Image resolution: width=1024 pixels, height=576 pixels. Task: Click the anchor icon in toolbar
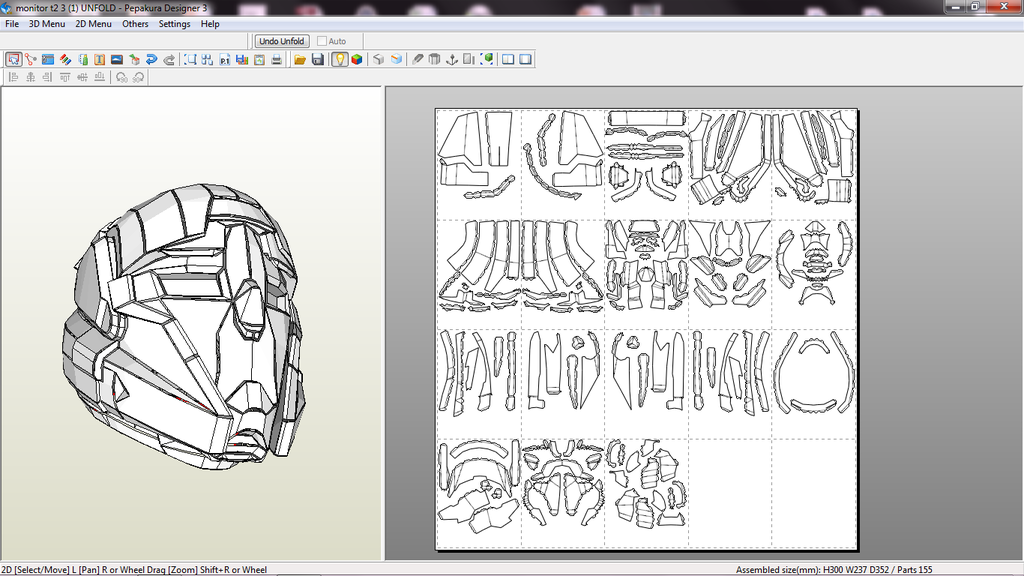coord(451,60)
